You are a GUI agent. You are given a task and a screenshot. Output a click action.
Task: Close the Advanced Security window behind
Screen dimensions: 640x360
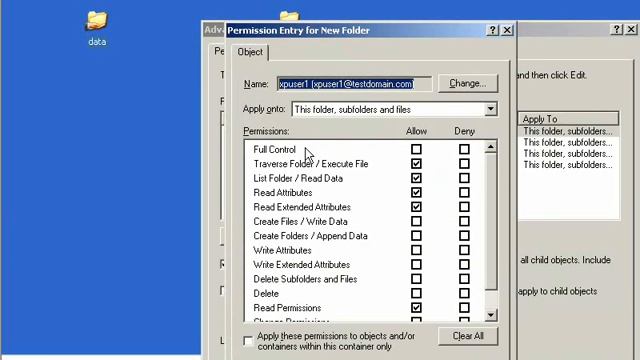[631, 29]
